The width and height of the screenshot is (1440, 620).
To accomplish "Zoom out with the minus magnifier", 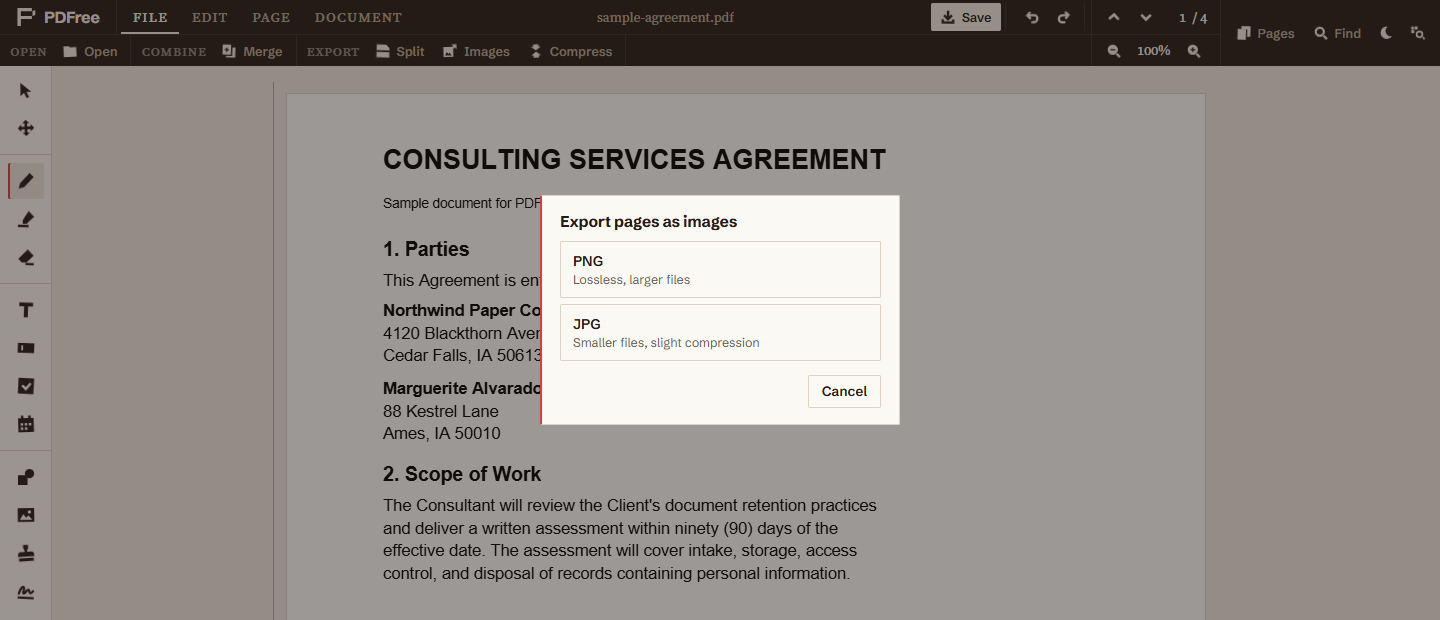I will [x=1114, y=51].
